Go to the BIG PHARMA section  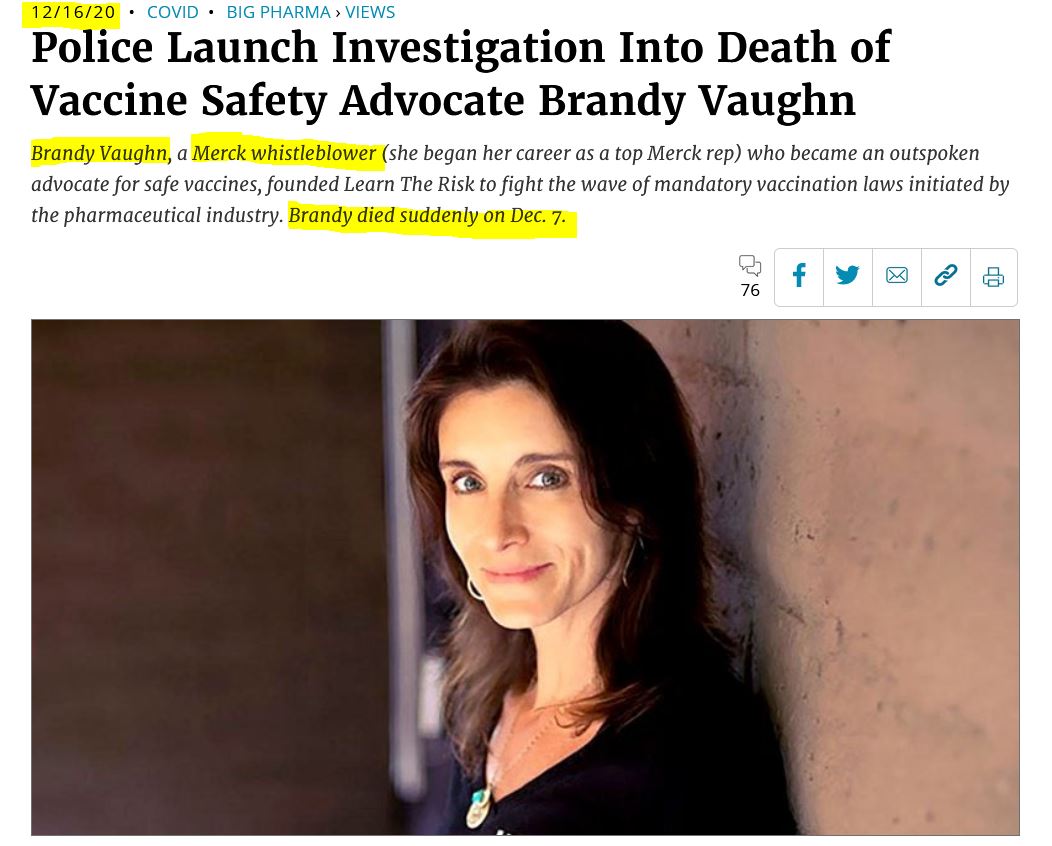tap(278, 12)
